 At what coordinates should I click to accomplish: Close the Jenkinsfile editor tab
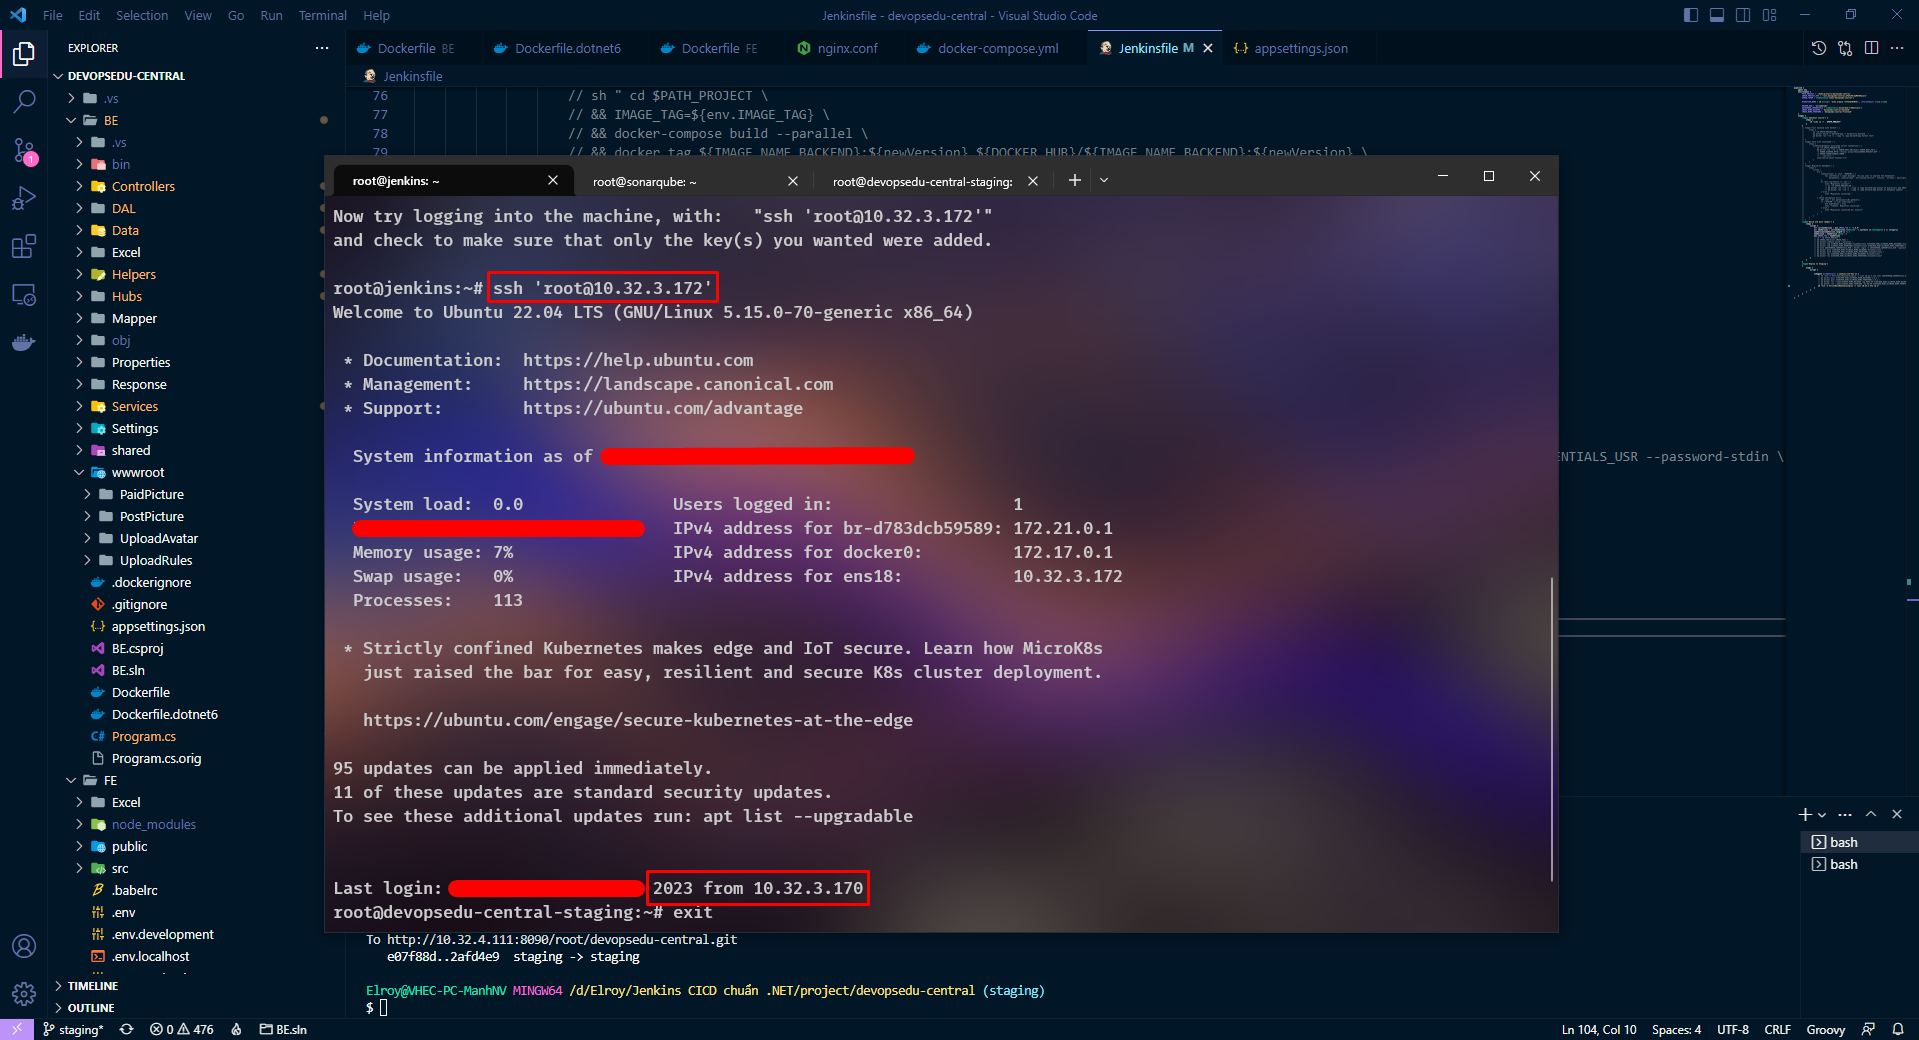coord(1208,48)
